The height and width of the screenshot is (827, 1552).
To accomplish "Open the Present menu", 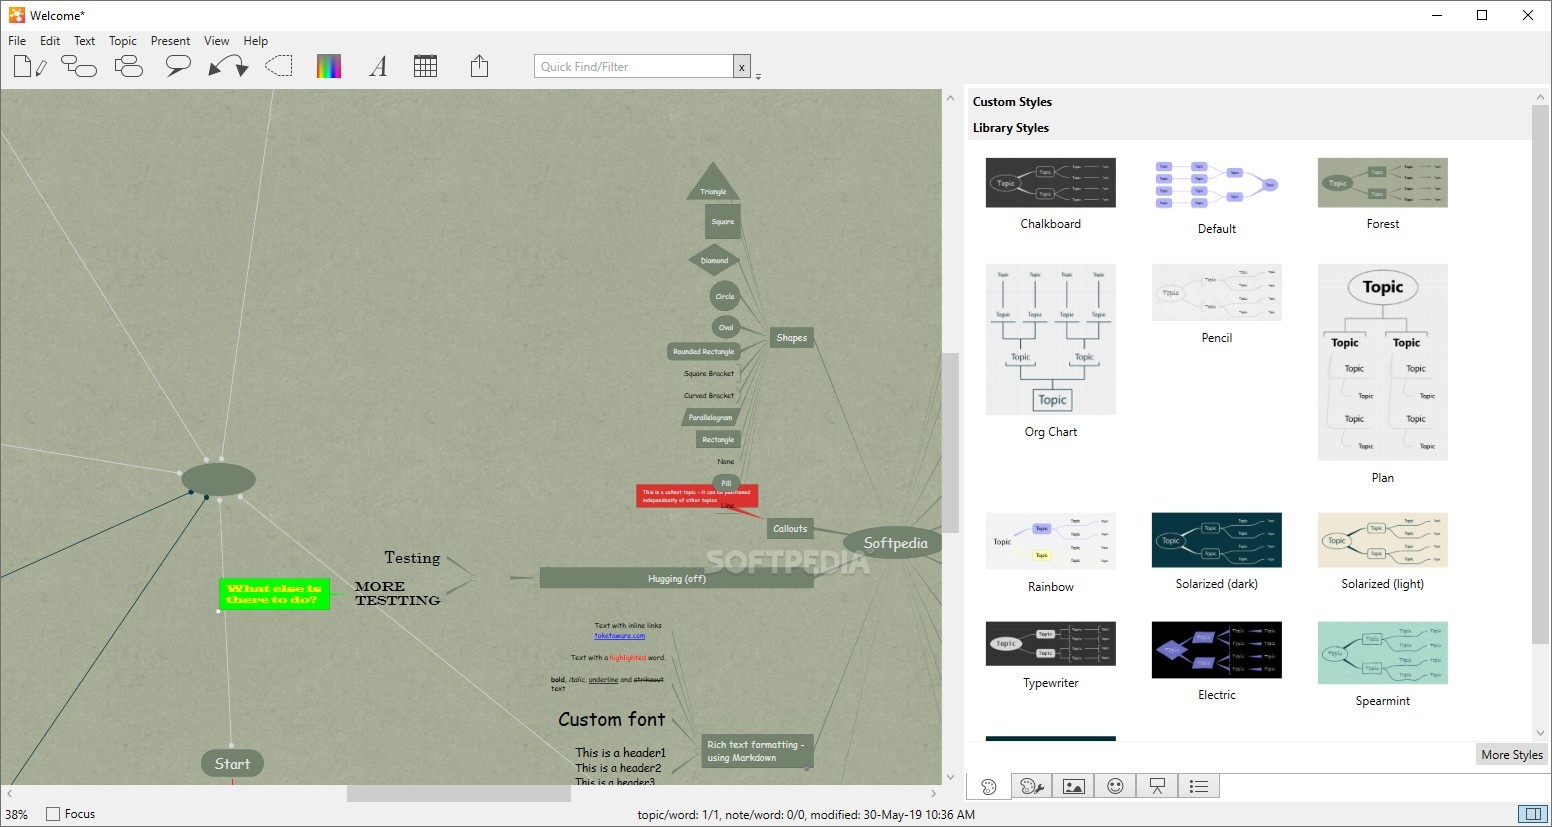I will [x=170, y=41].
